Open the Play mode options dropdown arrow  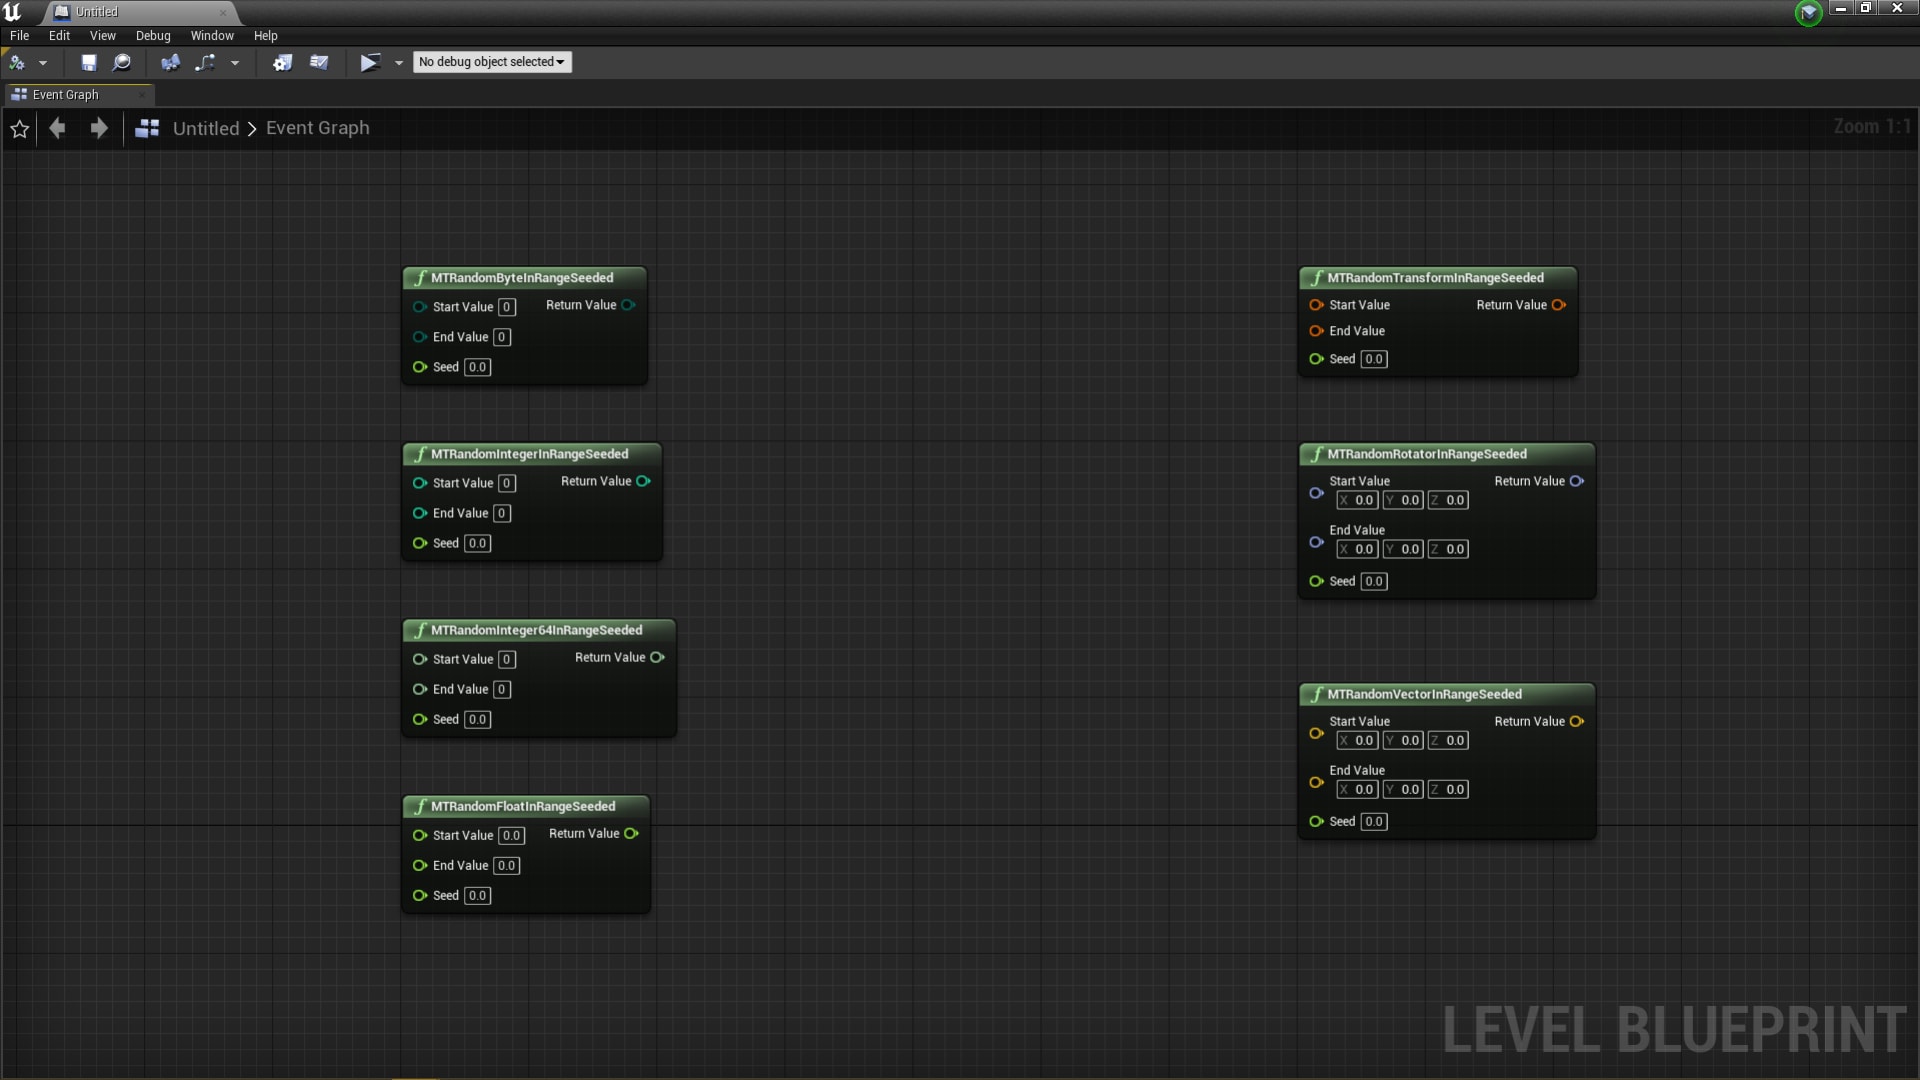(x=399, y=62)
